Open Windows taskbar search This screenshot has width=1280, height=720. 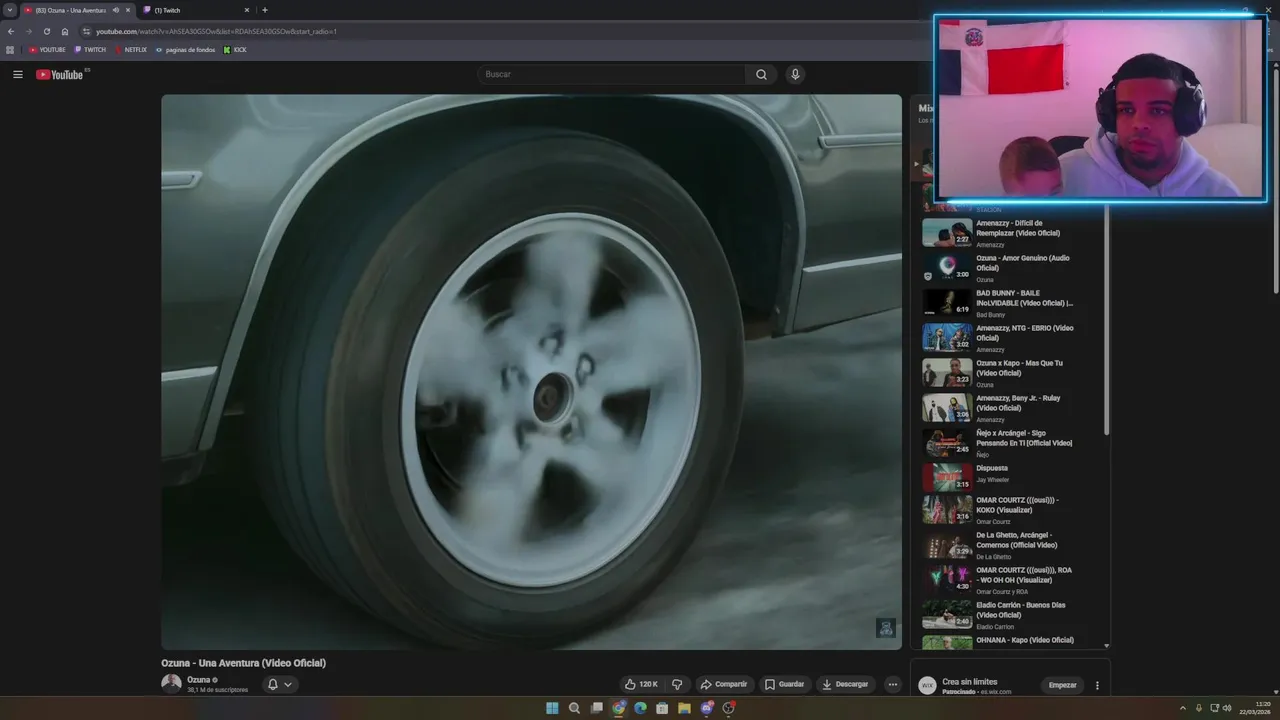point(574,708)
